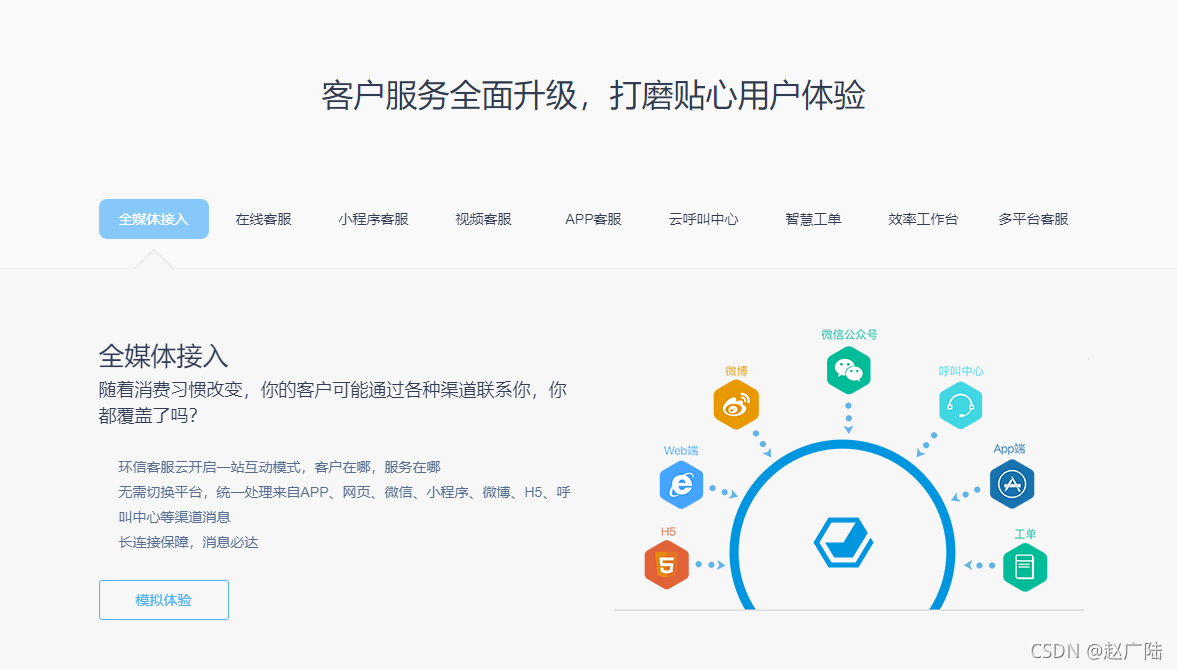
Task: Open the 云呼叫中心 tab
Action: coord(703,220)
